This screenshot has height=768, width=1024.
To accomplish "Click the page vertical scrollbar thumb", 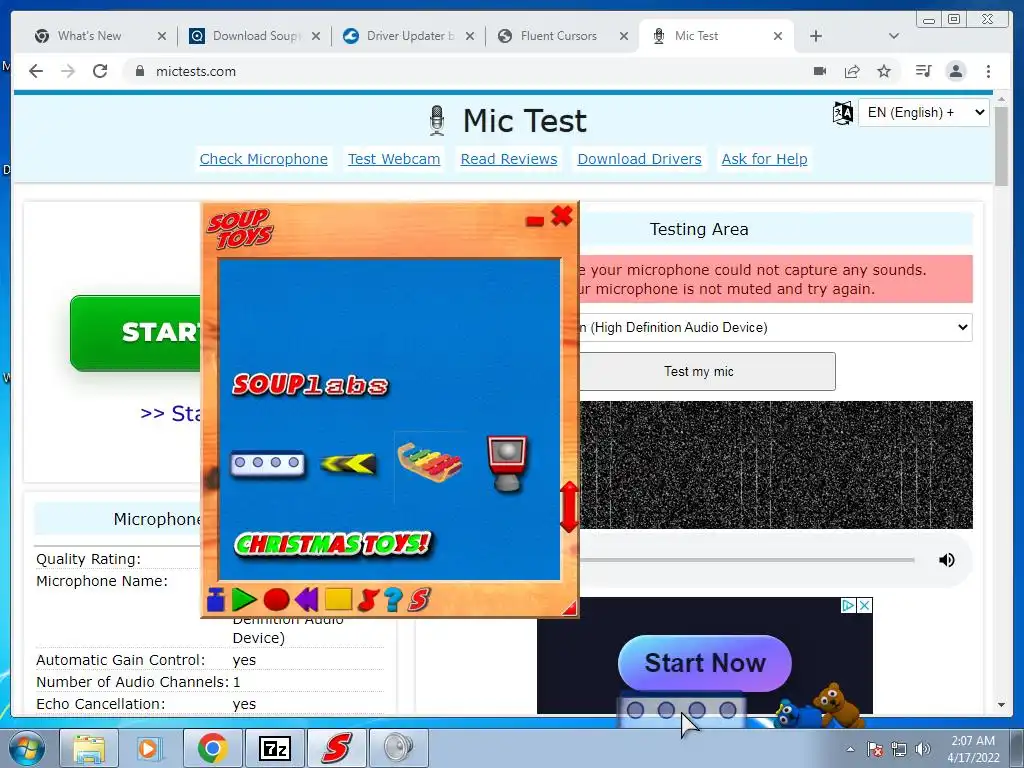I will (1001, 146).
